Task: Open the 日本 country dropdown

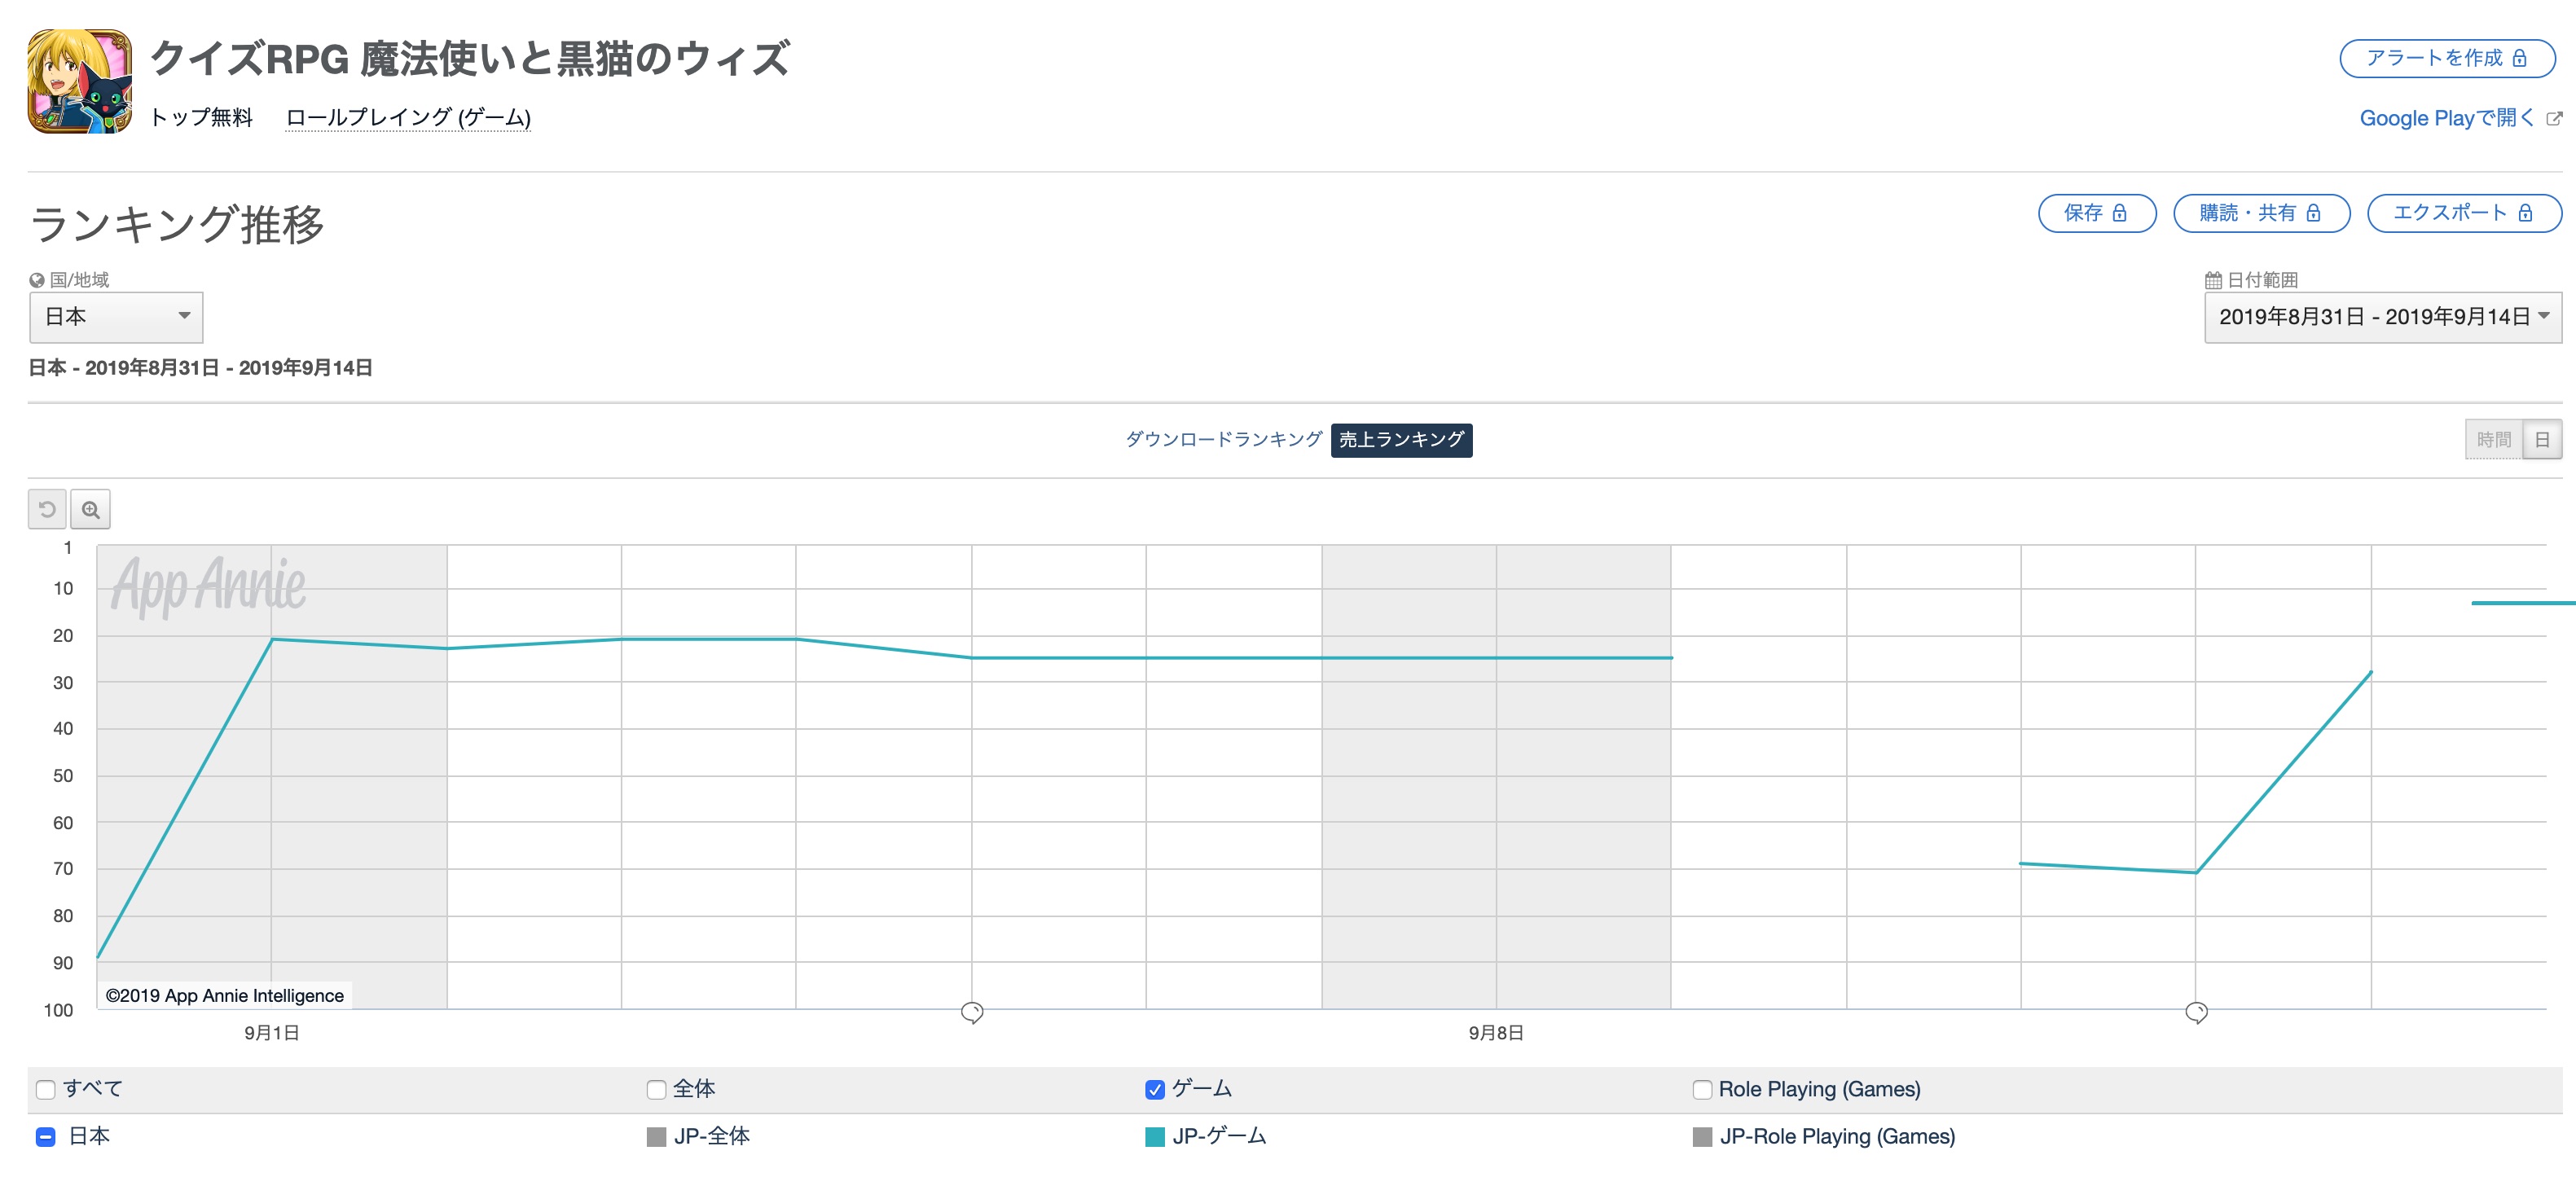Action: [116, 317]
